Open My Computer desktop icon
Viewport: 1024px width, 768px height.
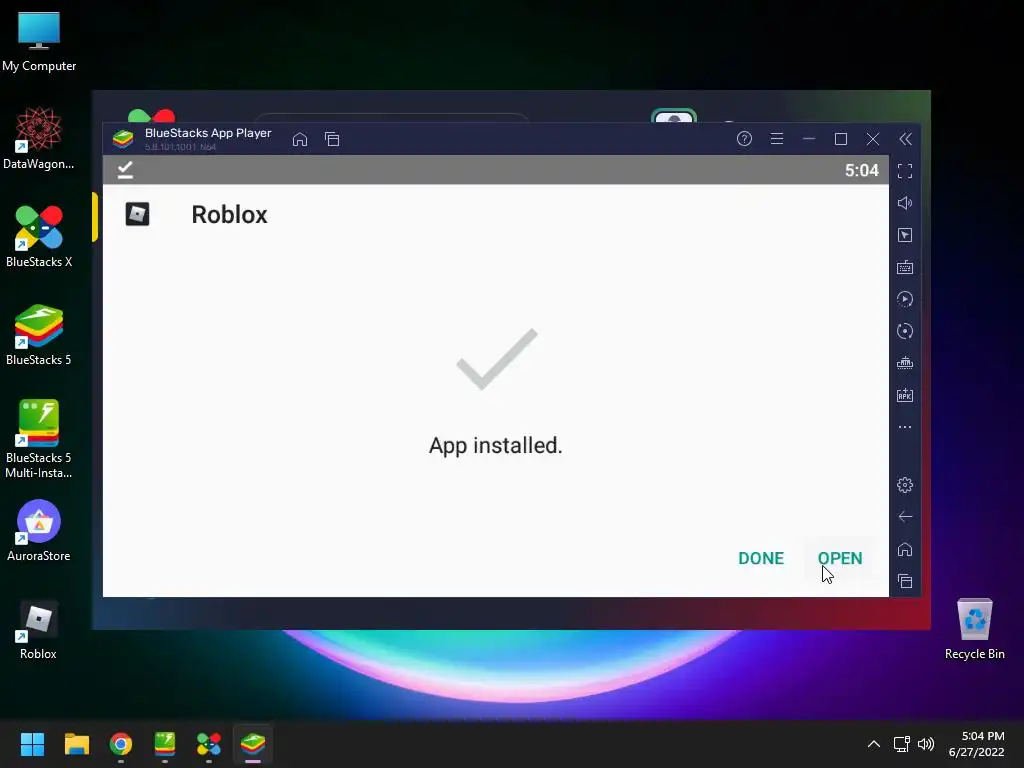click(x=39, y=41)
